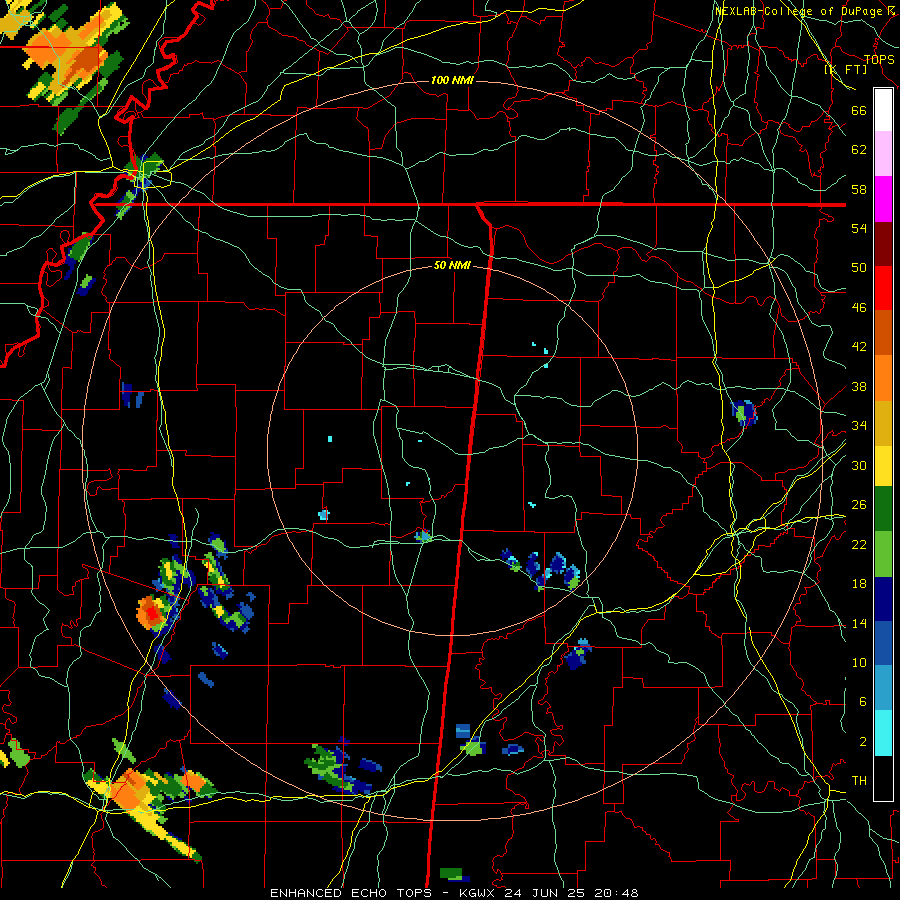Select the dark green legend swatch
Viewport: 900px width, 900px height.
[883, 509]
